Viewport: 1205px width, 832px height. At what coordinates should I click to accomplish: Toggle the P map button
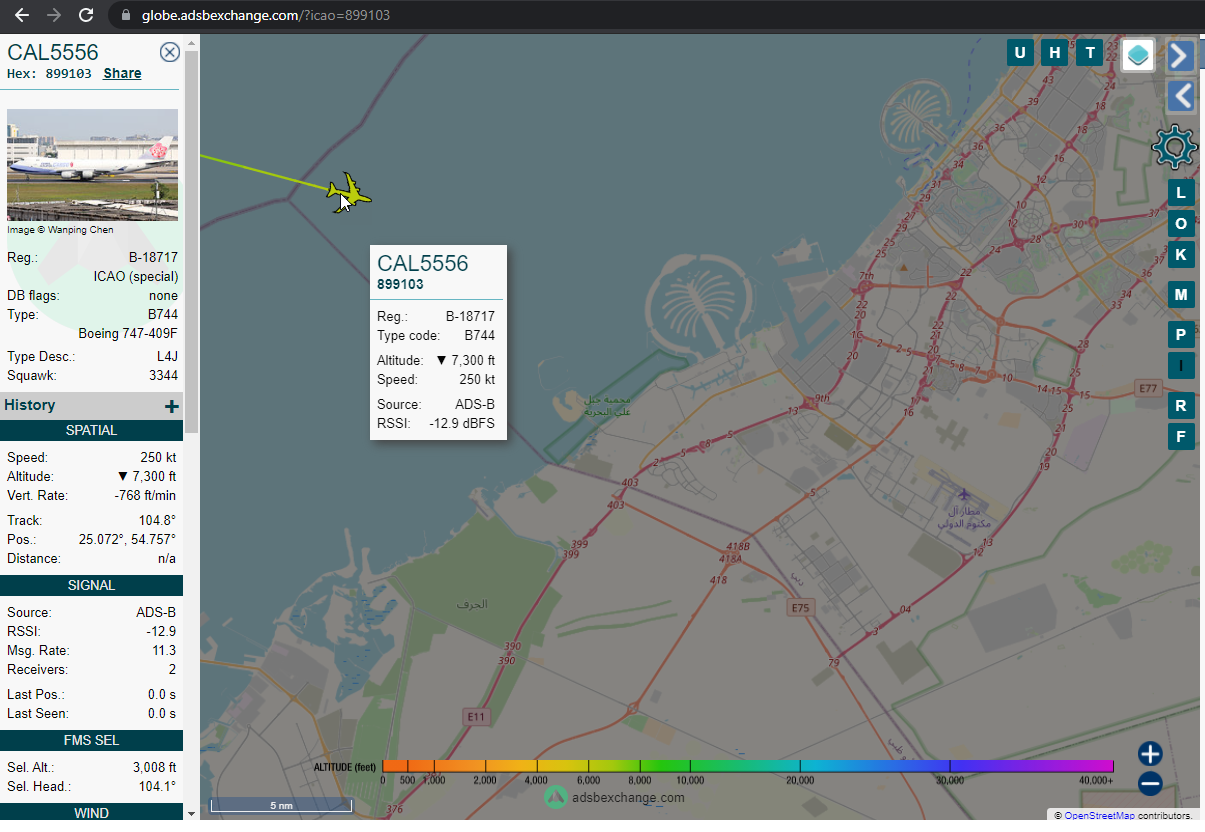(x=1181, y=335)
